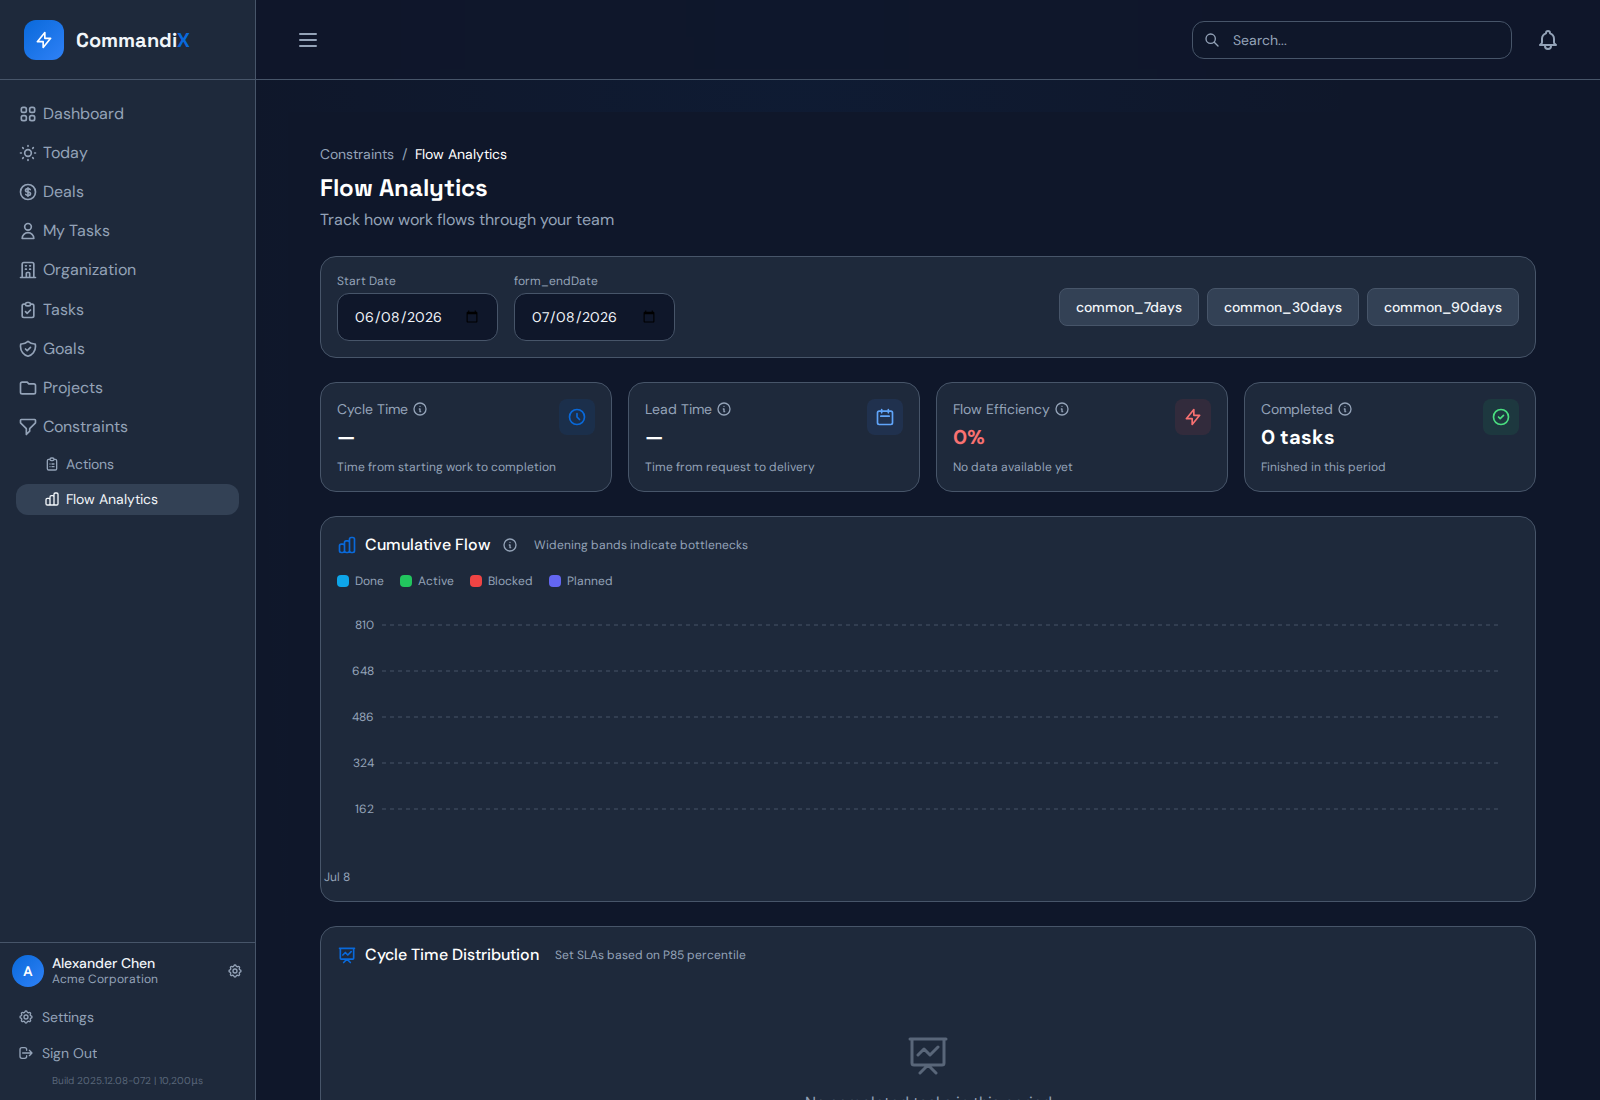Viewport: 1600px width, 1100px height.
Task: Click the Flow Efficiency info icon
Action: [1062, 409]
